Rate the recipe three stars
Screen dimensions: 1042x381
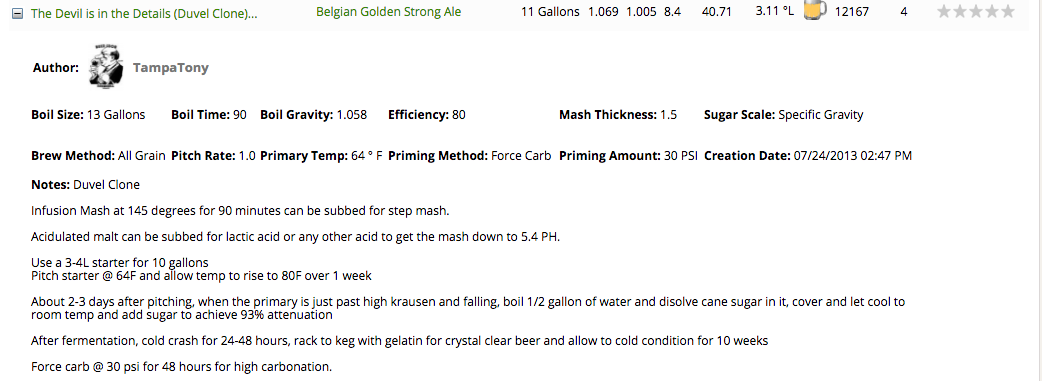976,11
